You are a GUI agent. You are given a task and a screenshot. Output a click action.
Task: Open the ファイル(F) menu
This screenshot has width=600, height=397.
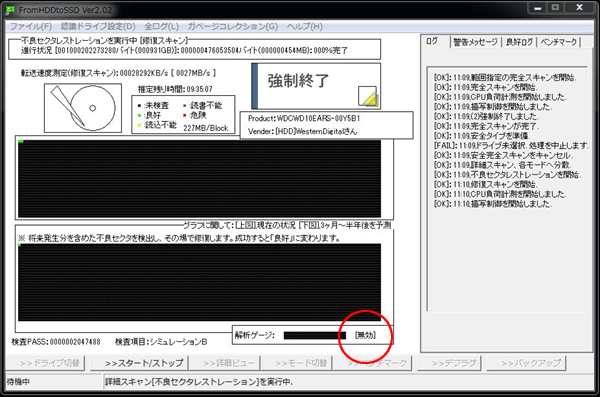click(31, 26)
